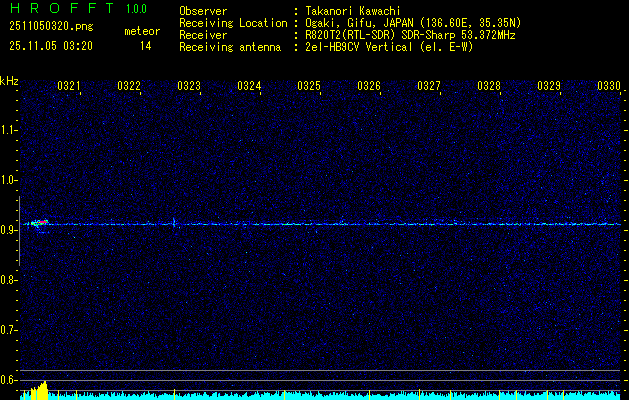The width and height of the screenshot is (629, 400).
Task: Click the 1.0 frequency axis label
Action: point(8,180)
